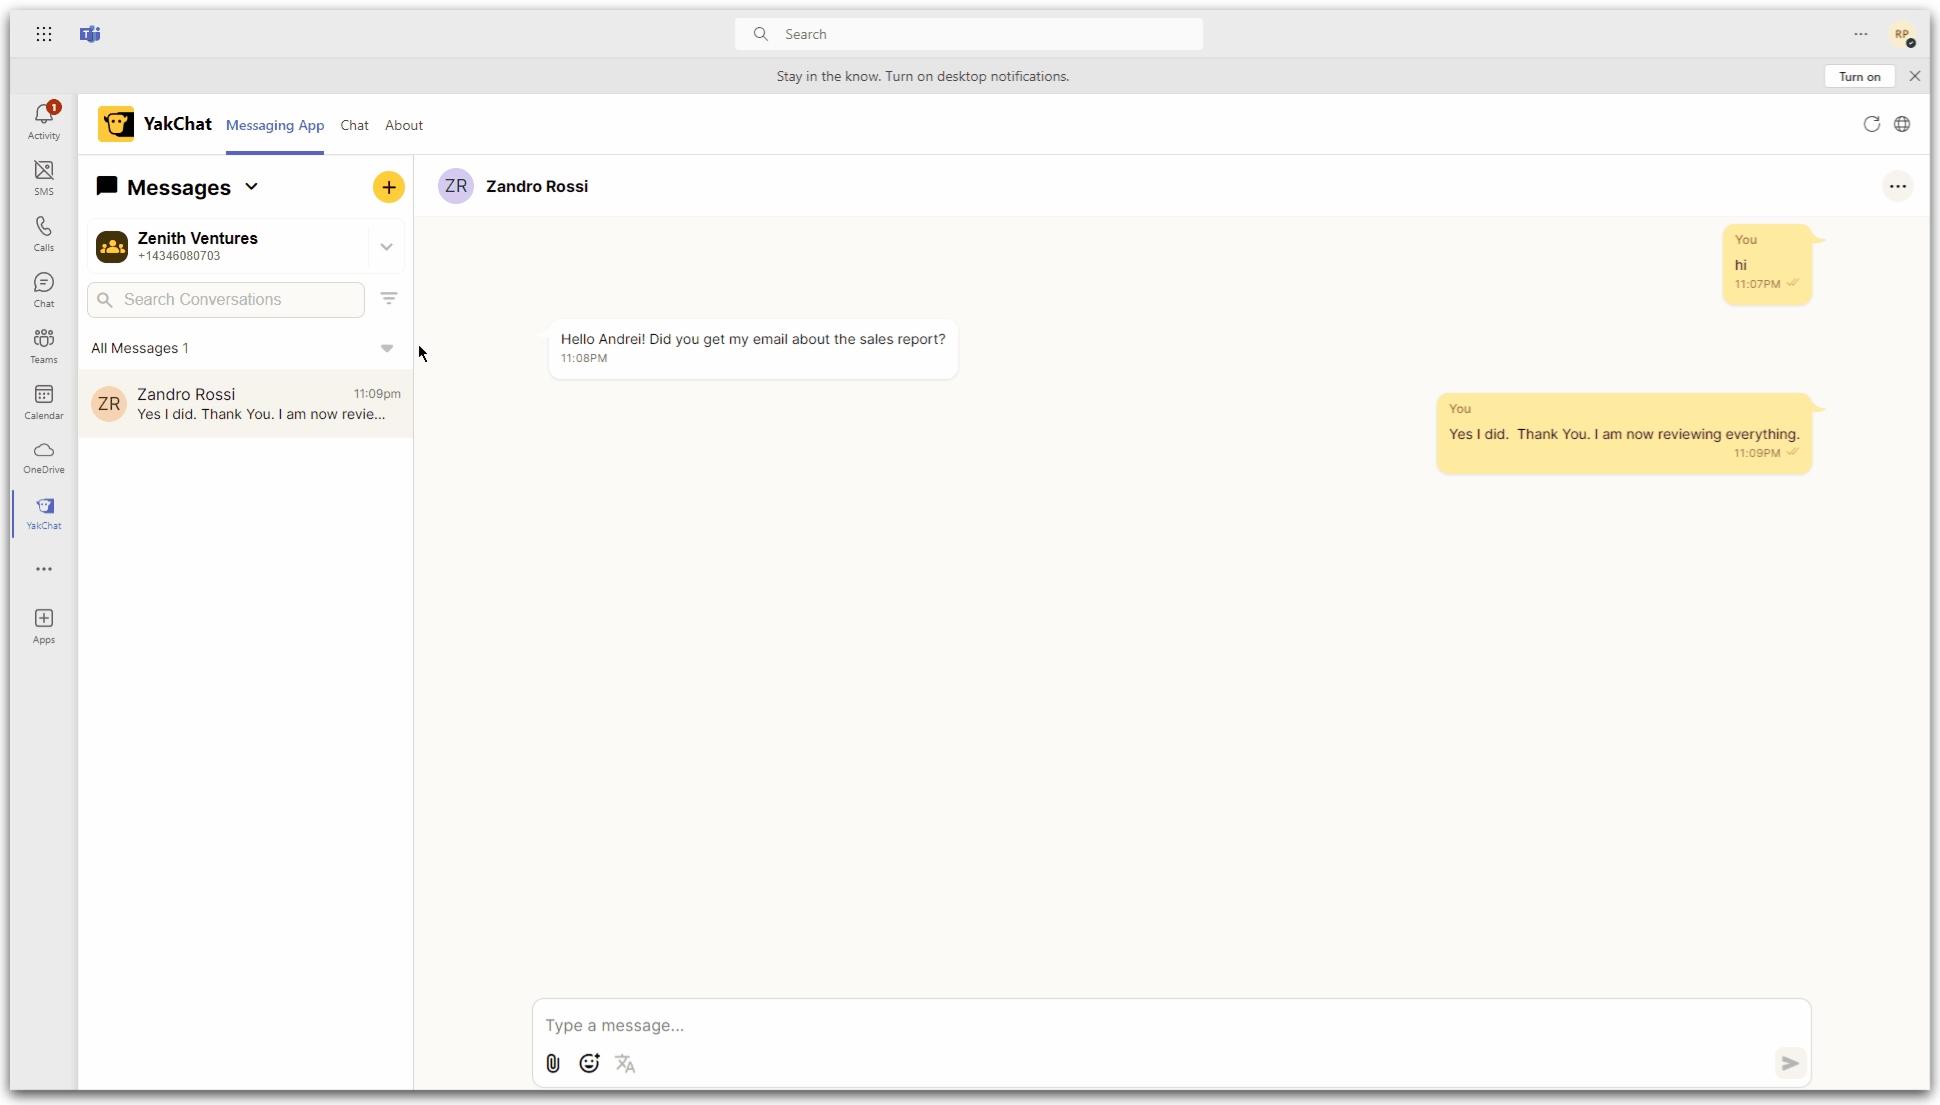Turn on desktop notifications
Image resolution: width=1940 pixels, height=1105 pixels.
coord(1859,76)
